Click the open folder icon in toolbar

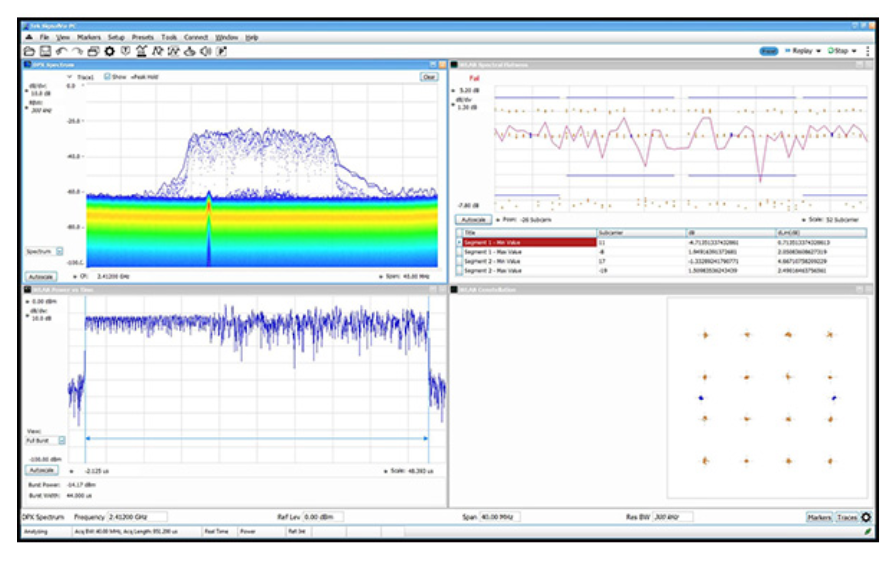29,50
